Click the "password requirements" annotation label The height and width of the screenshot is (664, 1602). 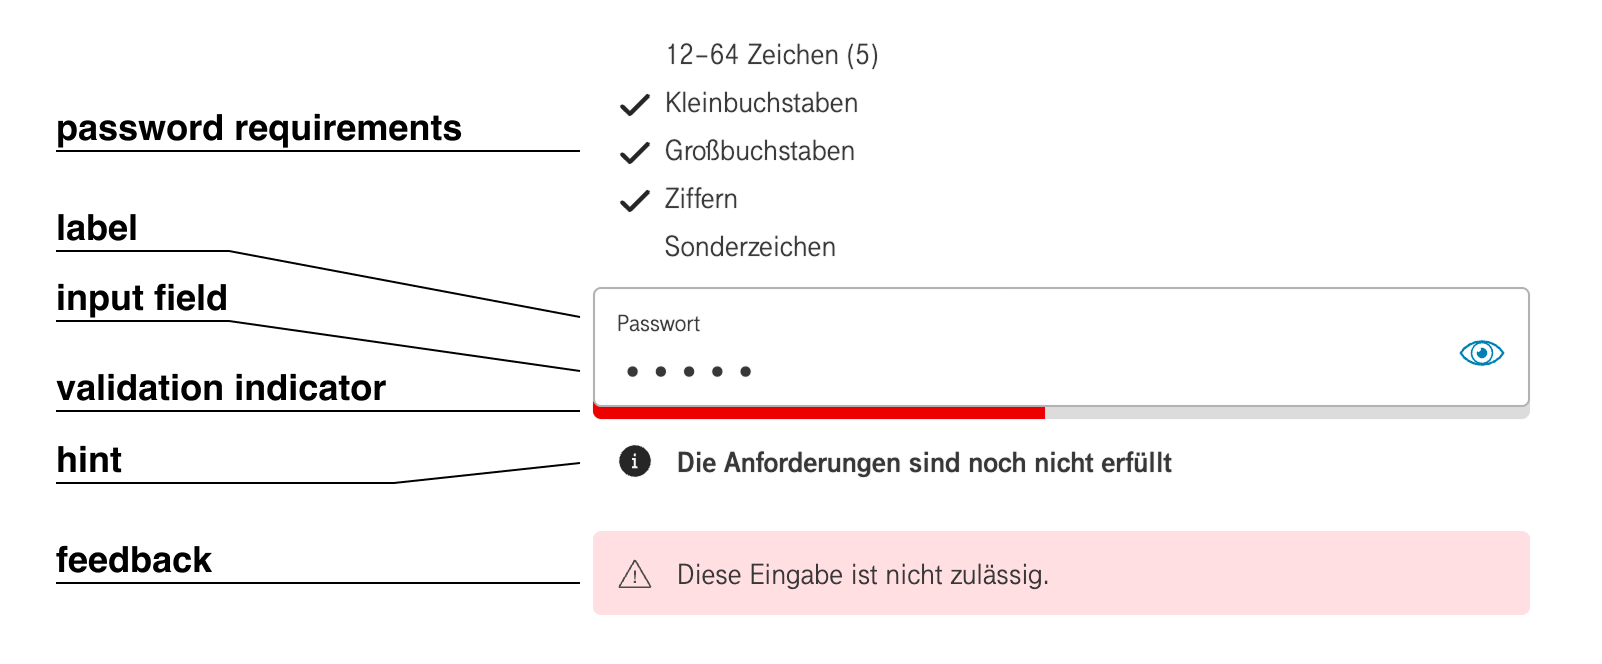(x=259, y=128)
